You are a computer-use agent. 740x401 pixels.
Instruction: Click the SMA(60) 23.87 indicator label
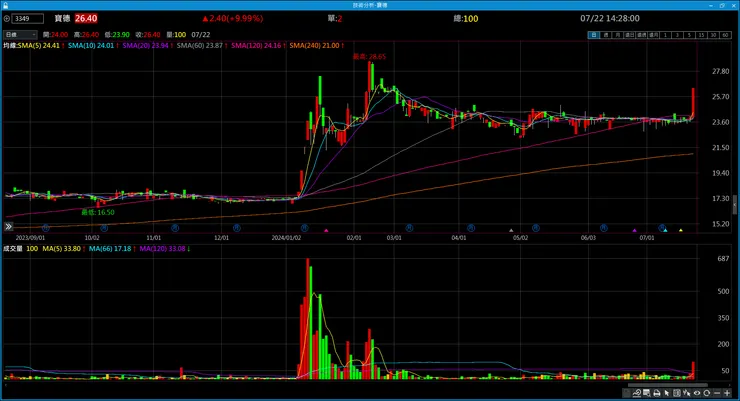coord(202,45)
